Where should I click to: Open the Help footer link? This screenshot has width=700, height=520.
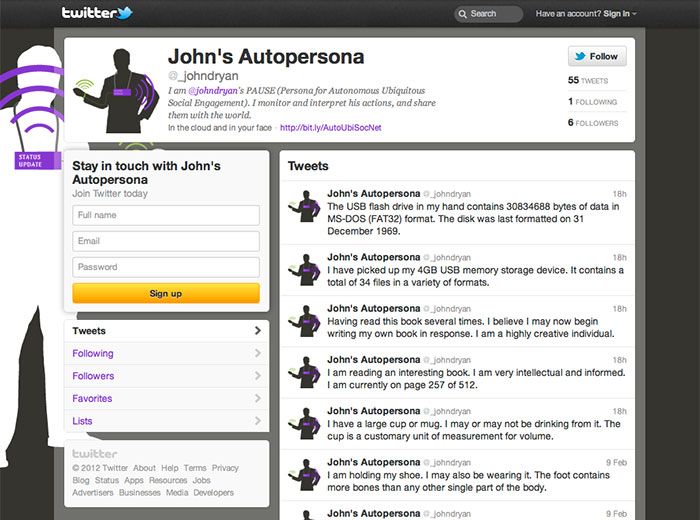coord(170,468)
